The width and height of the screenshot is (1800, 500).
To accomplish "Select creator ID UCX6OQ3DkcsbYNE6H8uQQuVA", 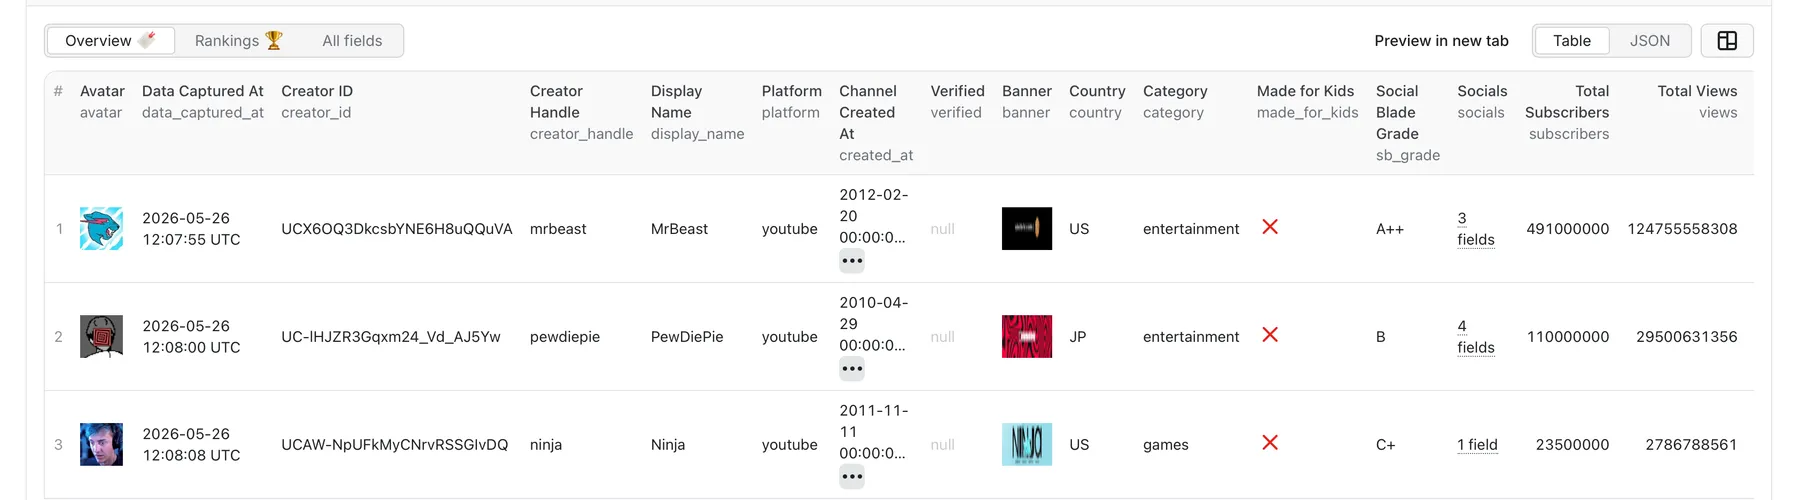I will click(397, 229).
